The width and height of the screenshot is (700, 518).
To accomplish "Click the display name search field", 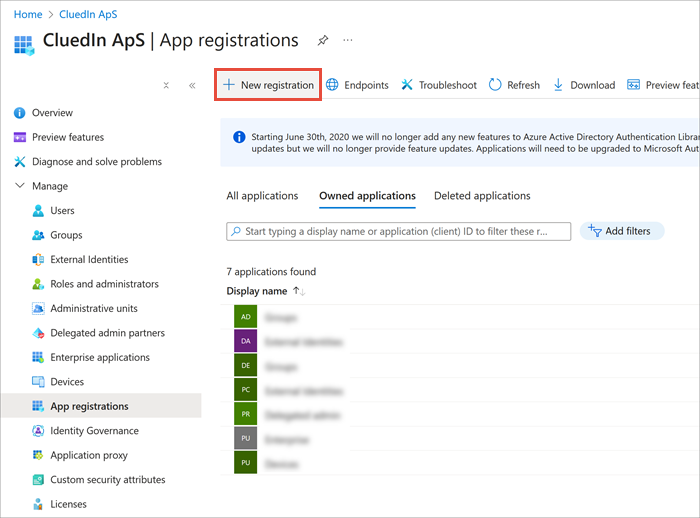I will click(398, 231).
